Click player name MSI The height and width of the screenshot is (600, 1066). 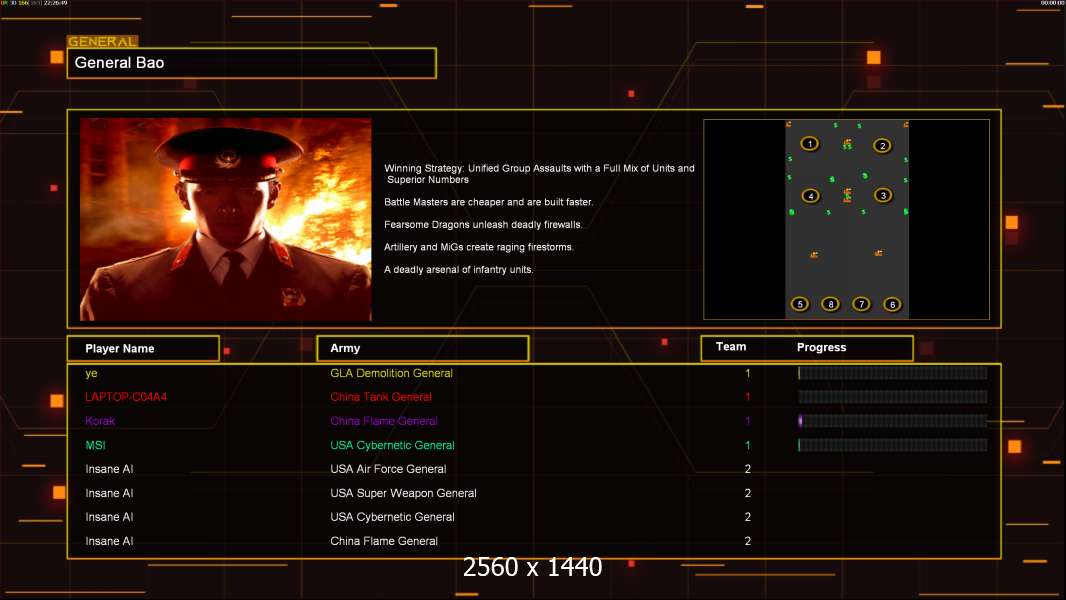pos(95,445)
